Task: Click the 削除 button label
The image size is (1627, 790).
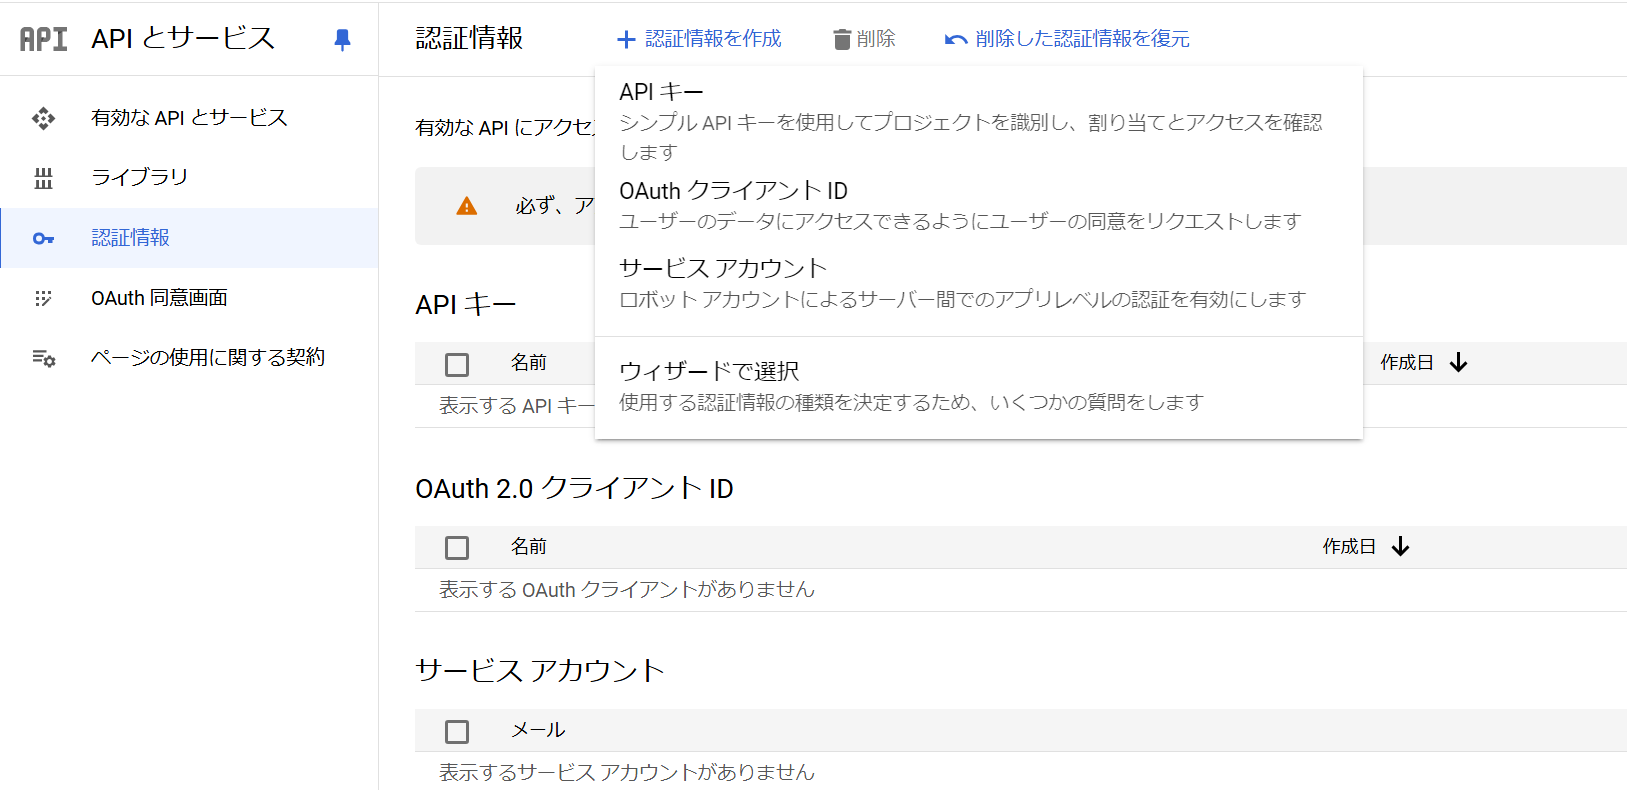Action: pos(876,38)
